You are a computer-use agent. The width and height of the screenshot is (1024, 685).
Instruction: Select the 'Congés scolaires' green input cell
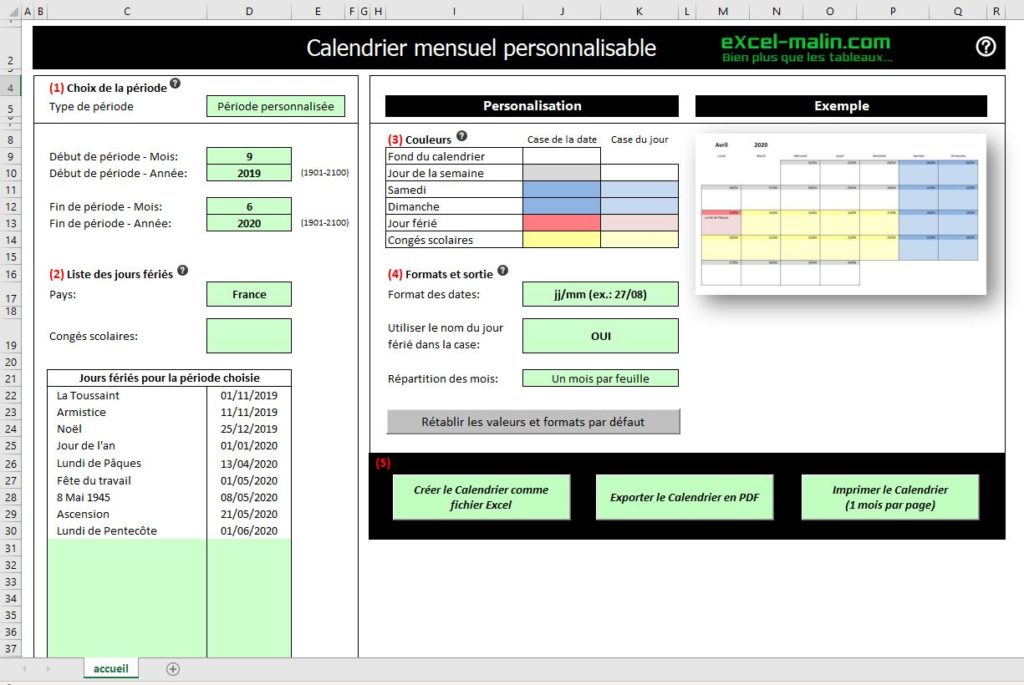point(249,335)
